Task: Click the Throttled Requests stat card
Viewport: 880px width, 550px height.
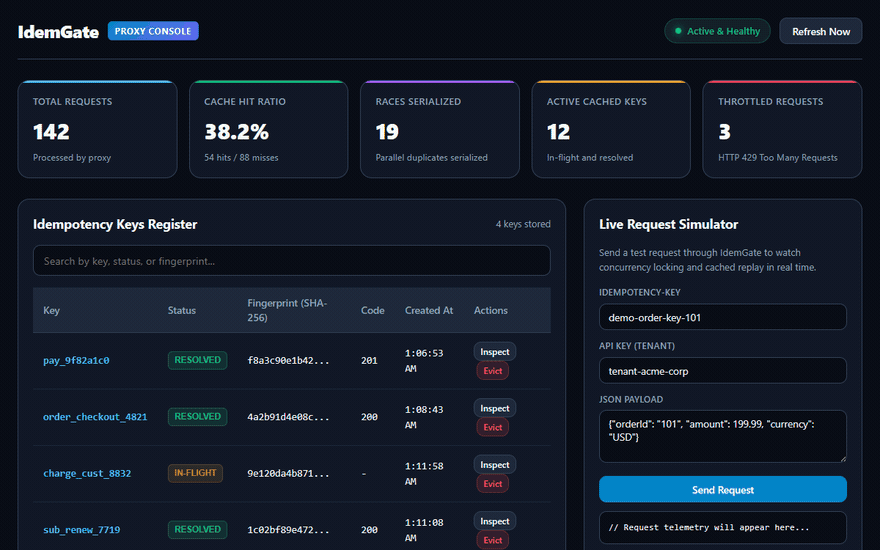Action: (782, 129)
